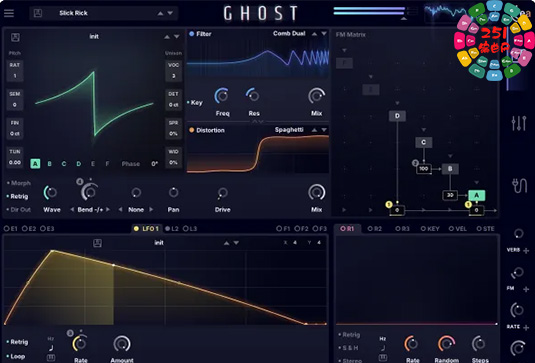Switch to the L2 LFO tab
535x363 pixels.
tap(172, 229)
